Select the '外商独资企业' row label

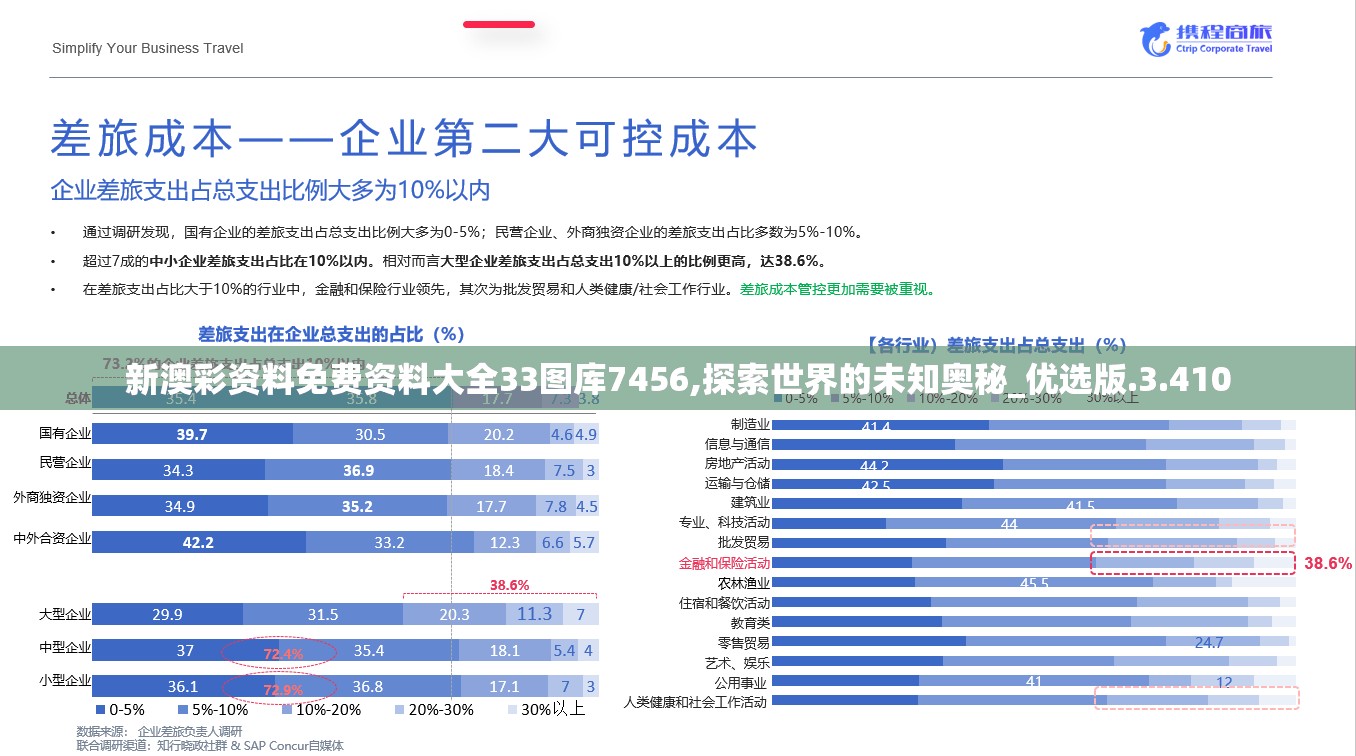pos(52,497)
